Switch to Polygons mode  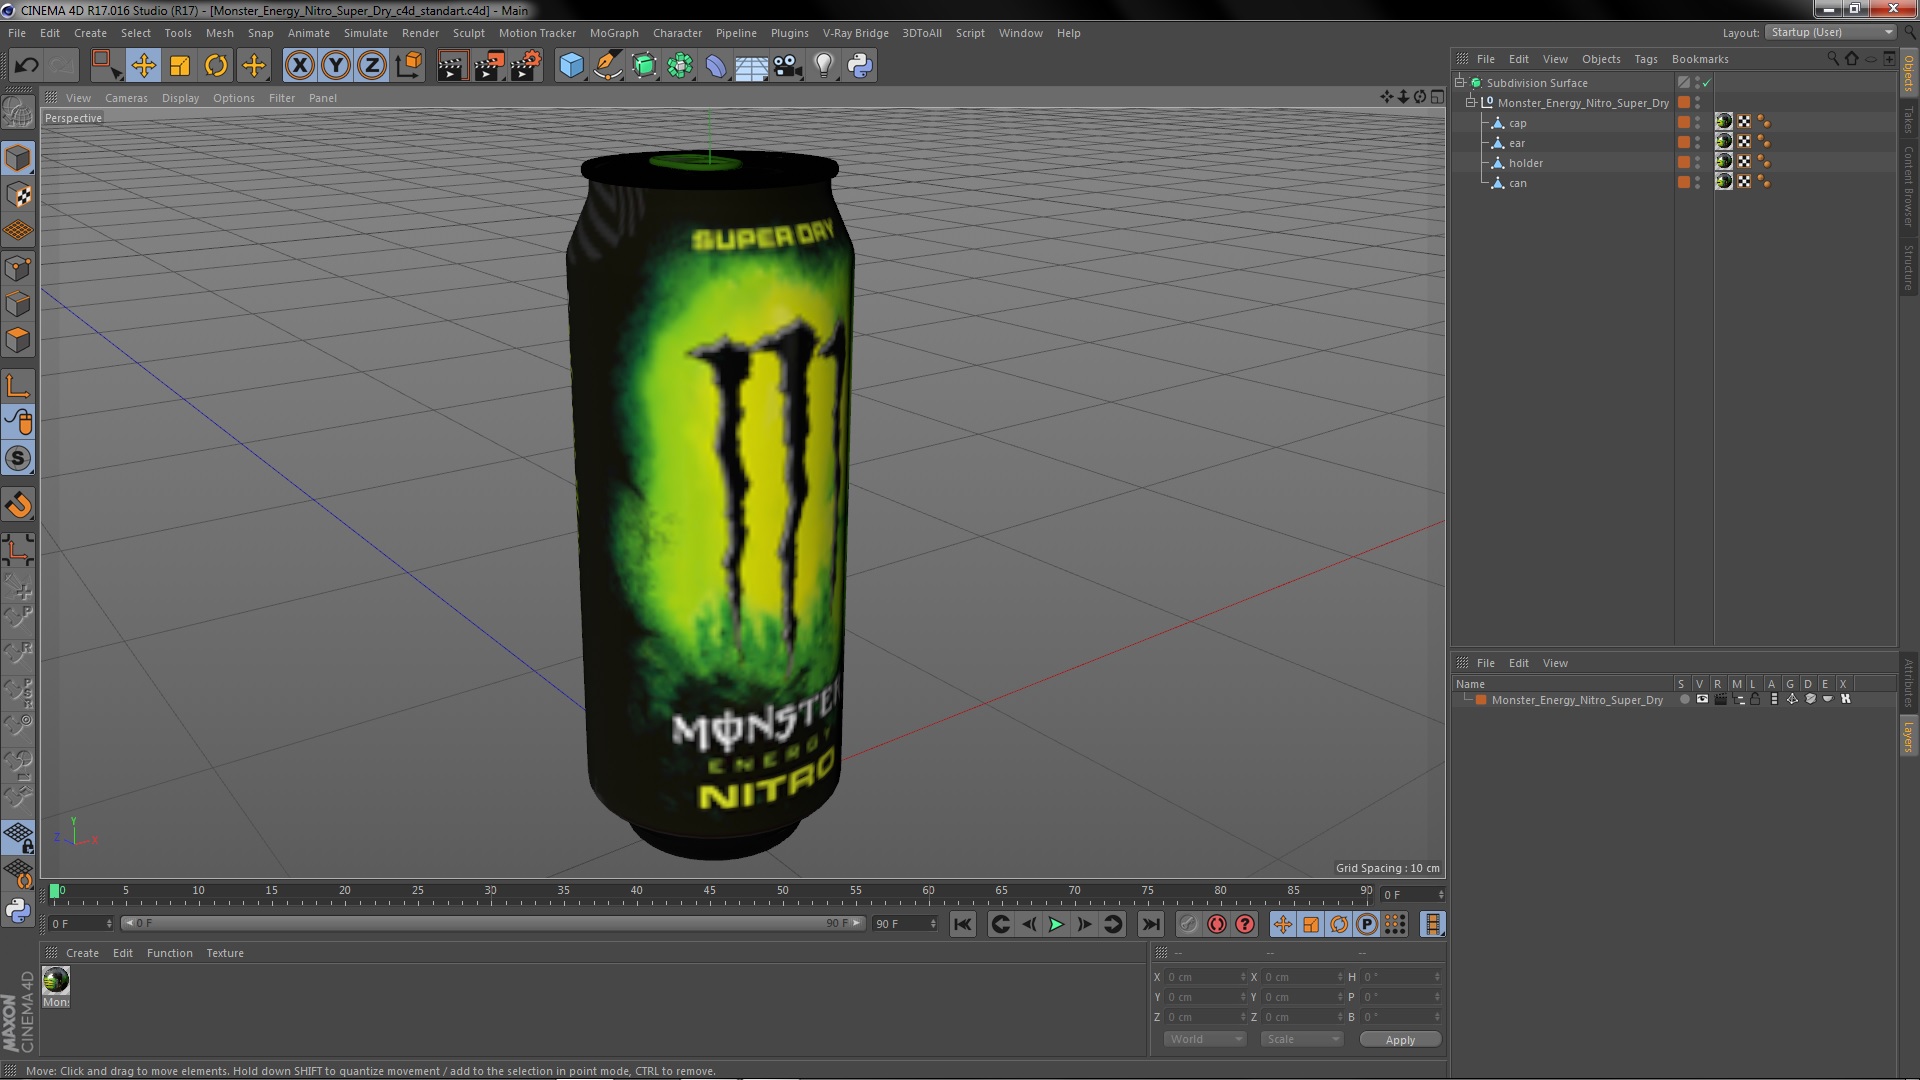(x=18, y=340)
